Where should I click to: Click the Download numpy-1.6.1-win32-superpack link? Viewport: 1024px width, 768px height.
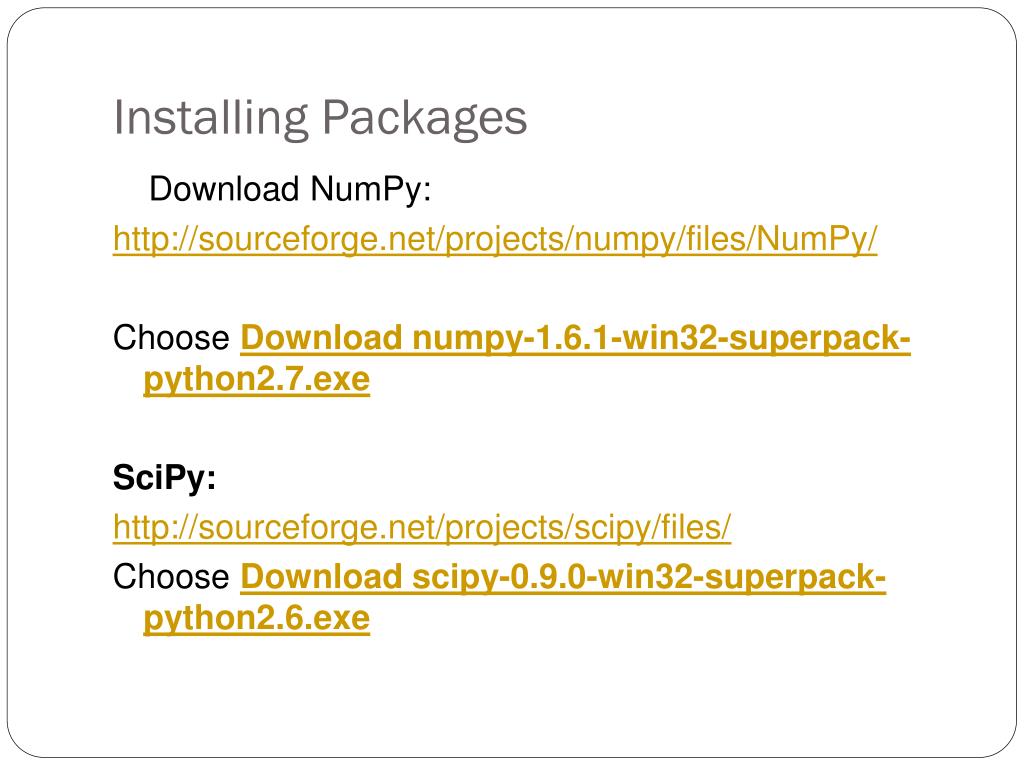click(575, 338)
